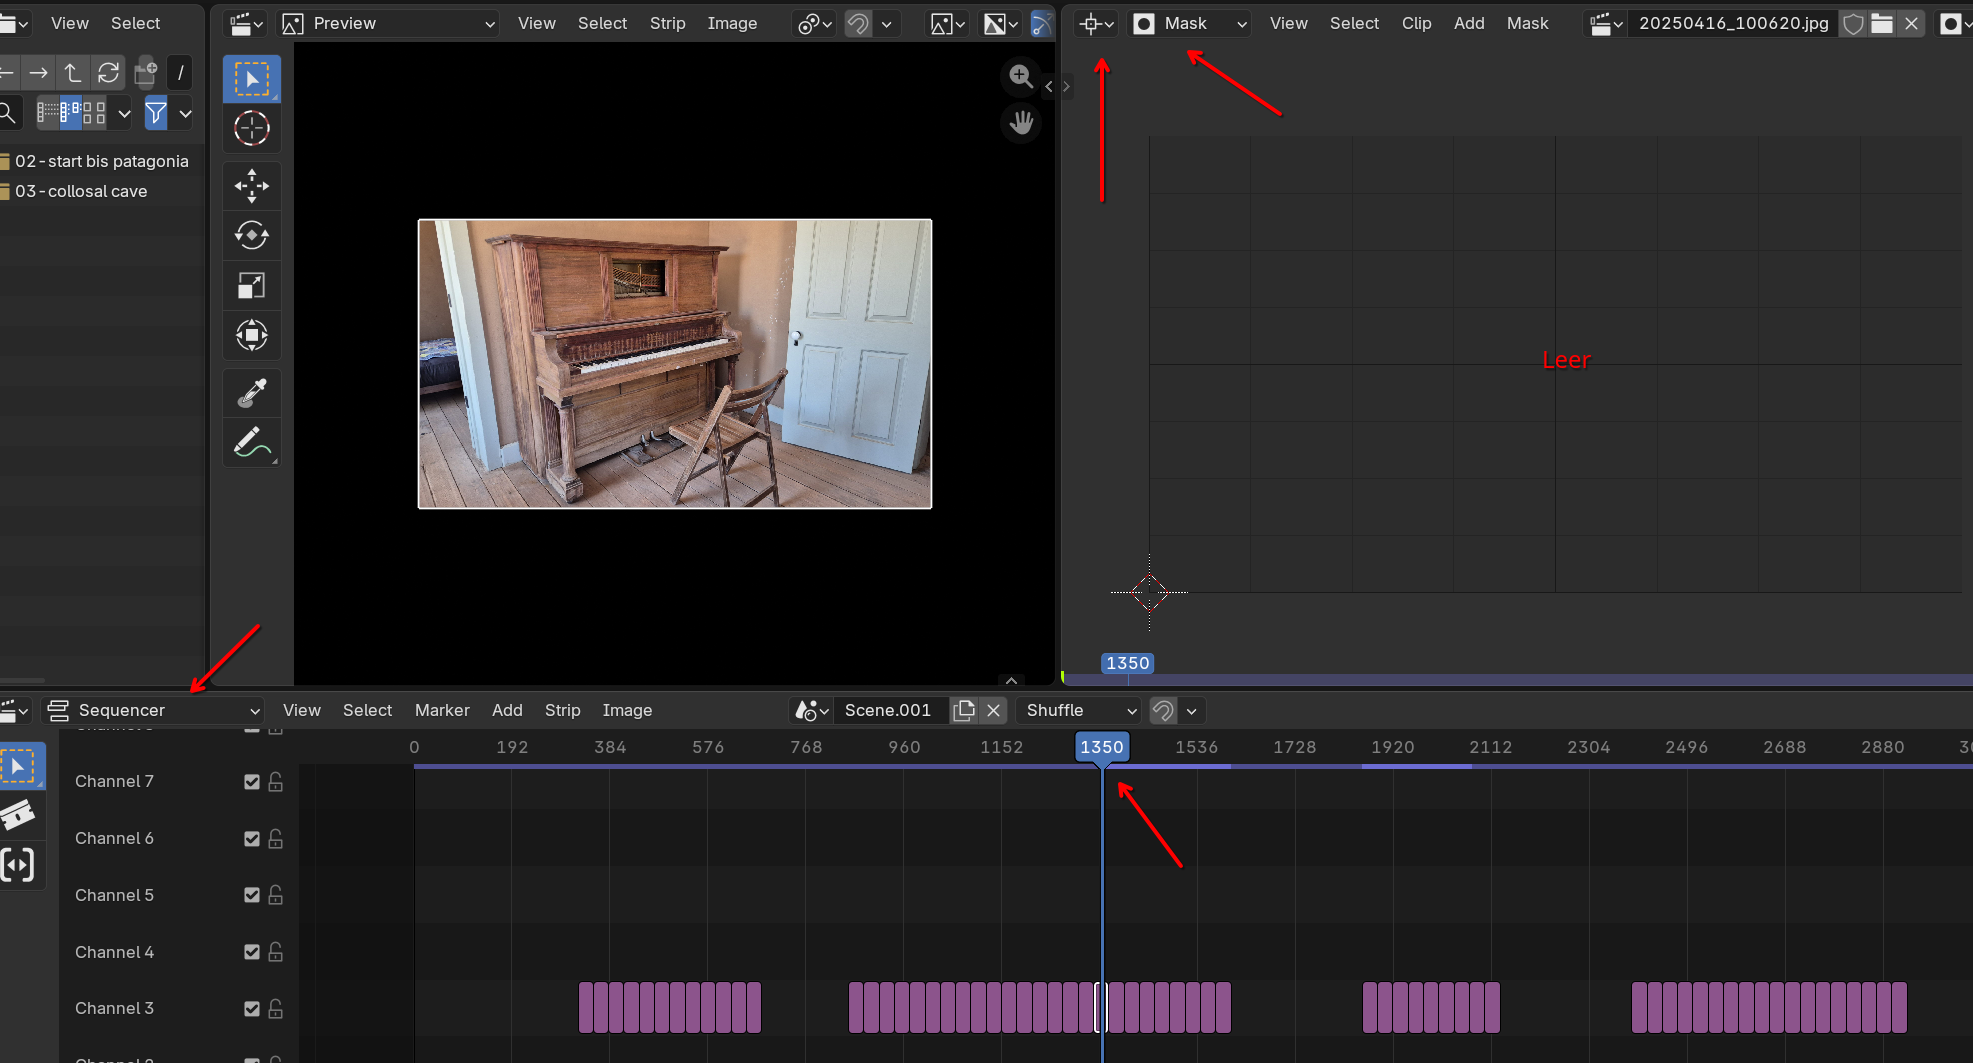Open the Preview editor type dropdown
Viewport: 1973px width, 1063px height.
pyautogui.click(x=244, y=23)
